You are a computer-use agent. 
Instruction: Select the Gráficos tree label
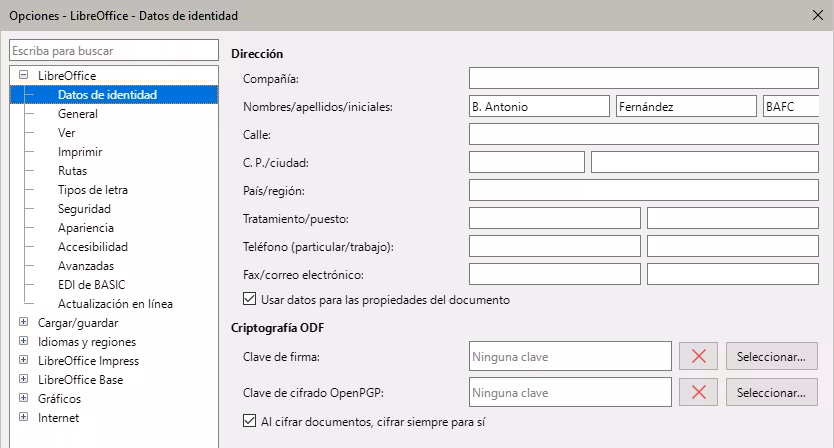[59, 399]
